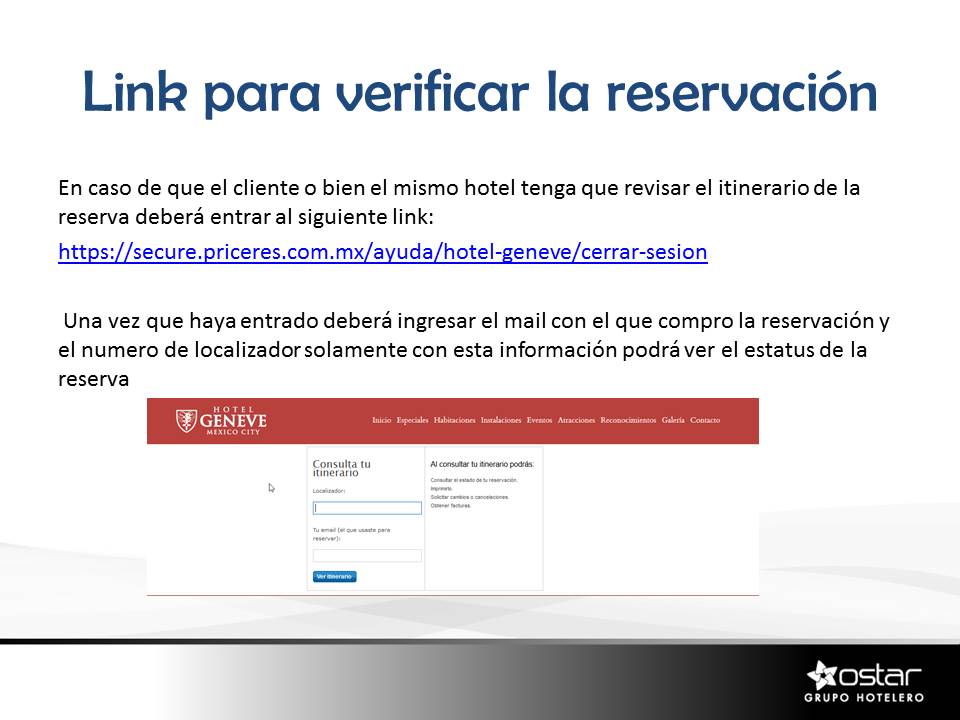Select Habitaciones in the navigation bar
The width and height of the screenshot is (960, 720).
click(454, 420)
